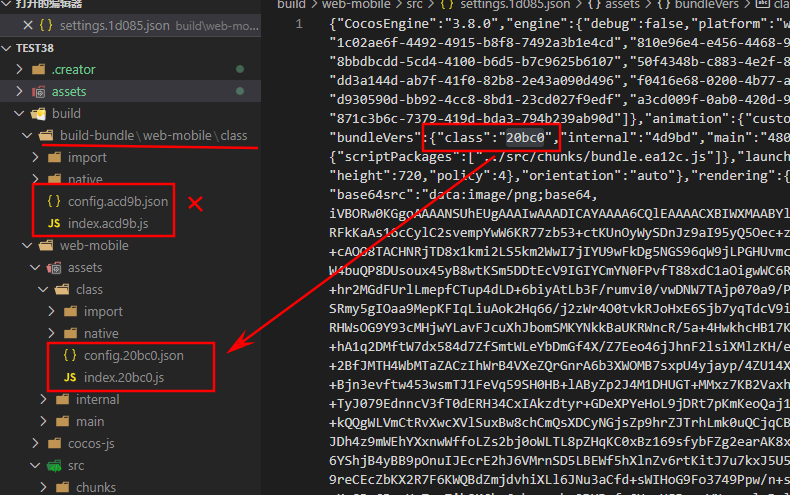Open index.acd9b.js file
The width and height of the screenshot is (790, 495).
(x=108, y=223)
